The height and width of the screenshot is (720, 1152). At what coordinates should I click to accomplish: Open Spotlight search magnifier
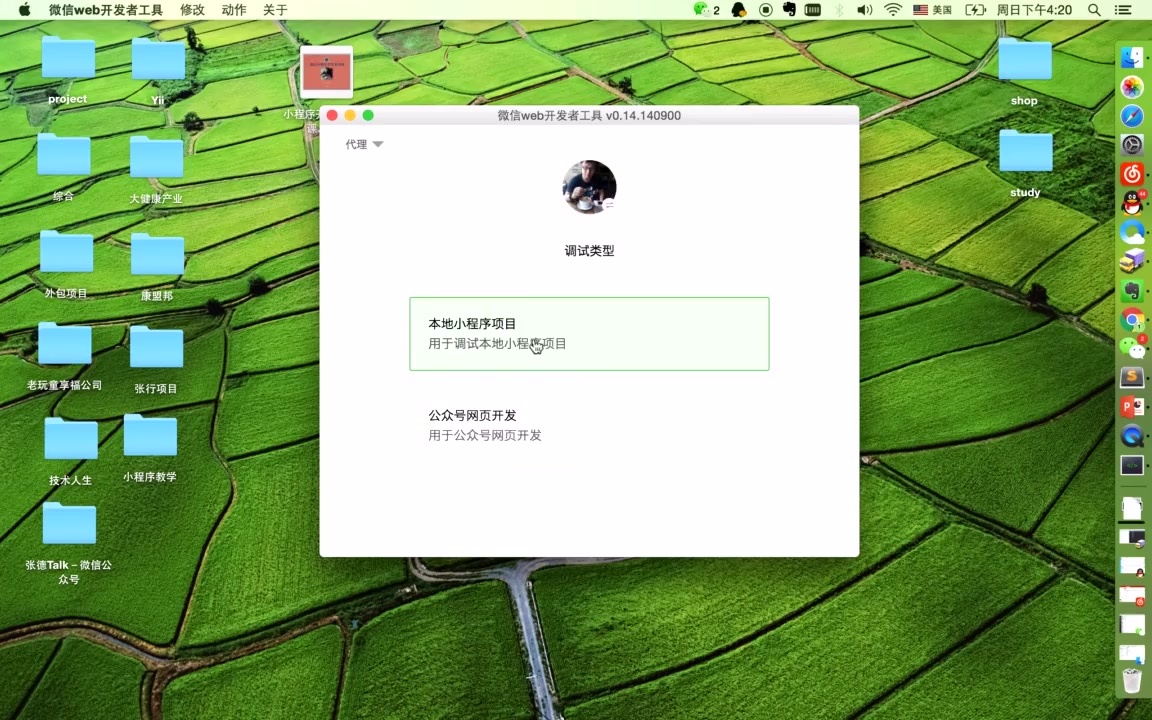[x=1094, y=10]
